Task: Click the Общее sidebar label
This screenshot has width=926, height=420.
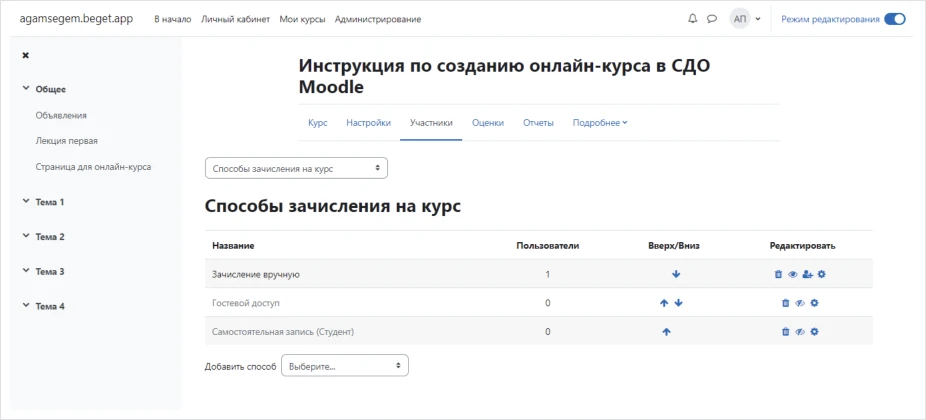Action: pos(51,89)
